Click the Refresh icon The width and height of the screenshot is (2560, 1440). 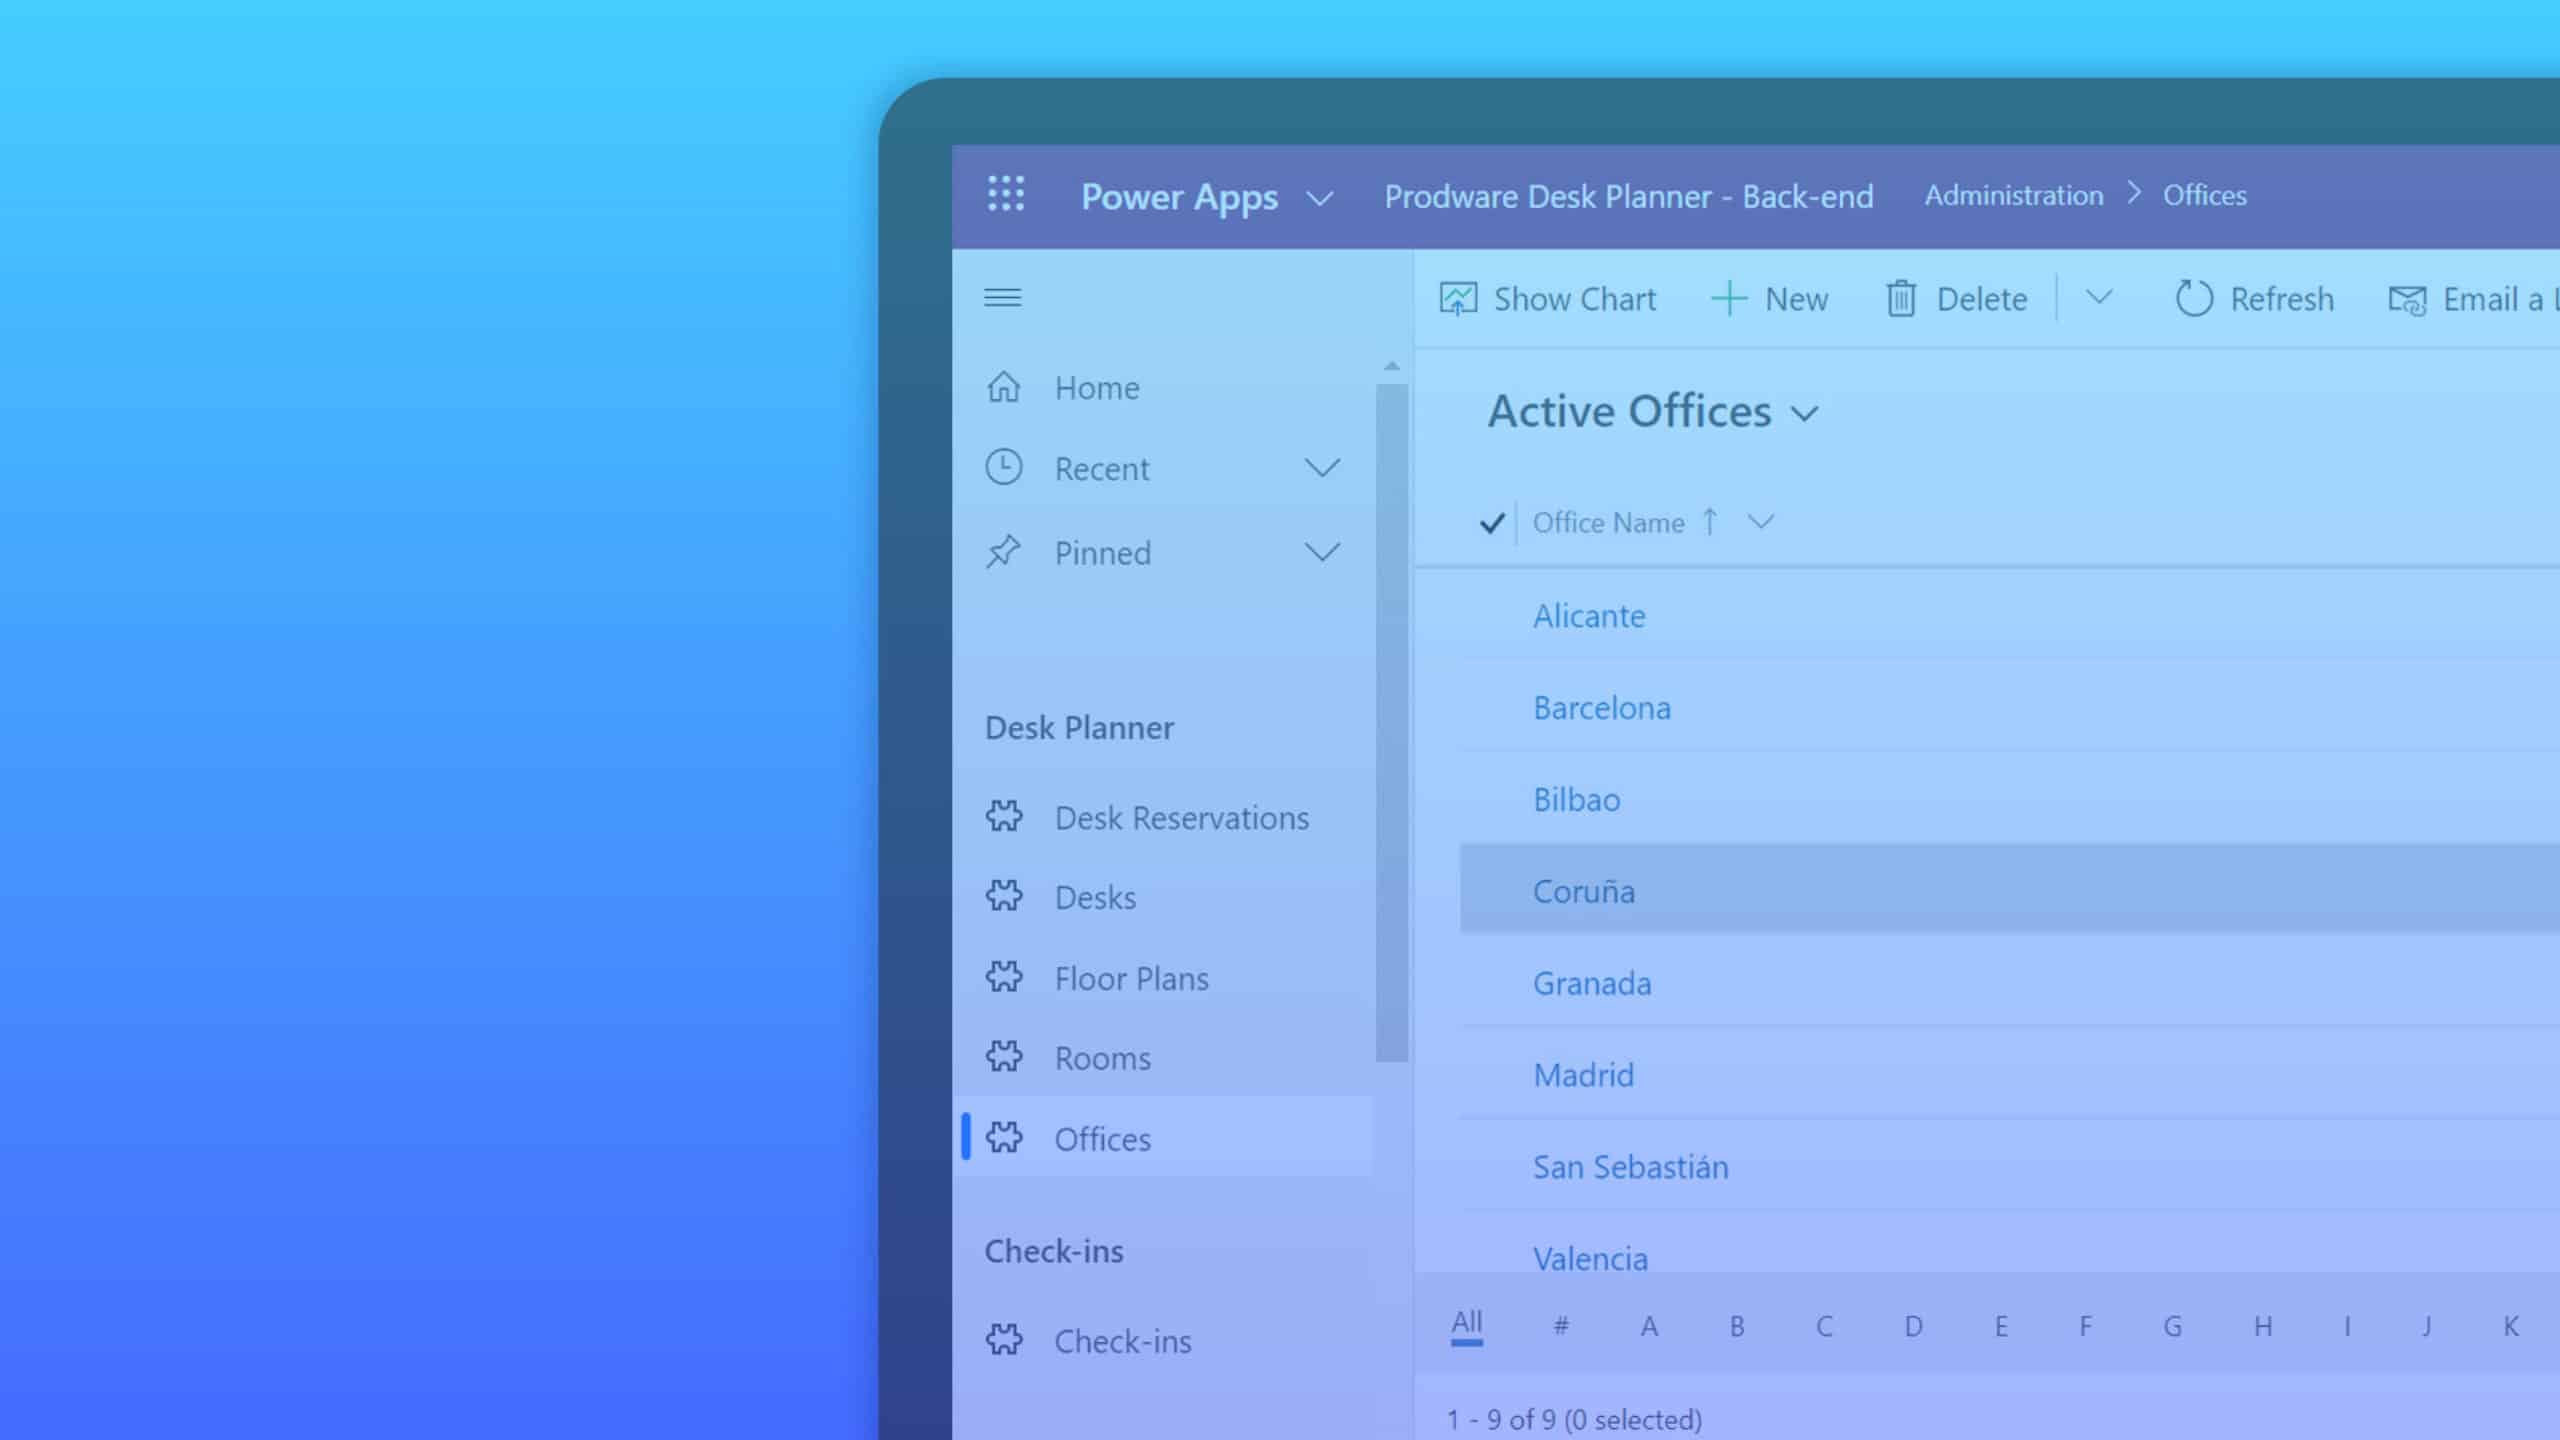(x=2196, y=298)
